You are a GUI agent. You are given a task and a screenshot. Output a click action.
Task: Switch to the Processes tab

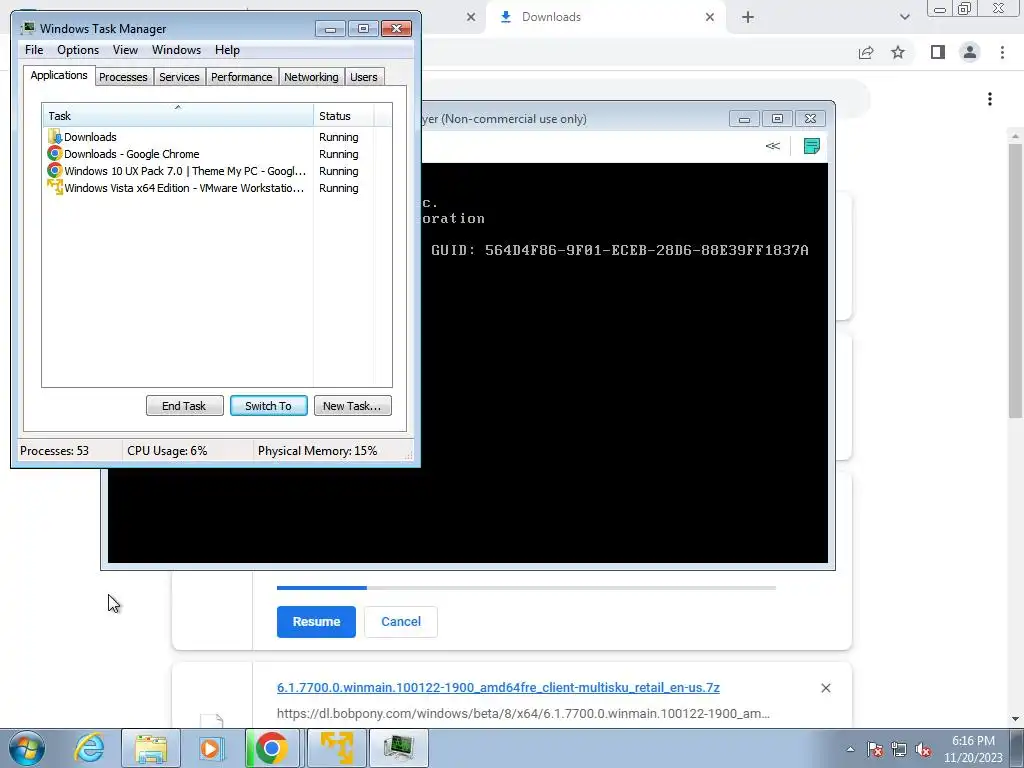[x=123, y=77]
